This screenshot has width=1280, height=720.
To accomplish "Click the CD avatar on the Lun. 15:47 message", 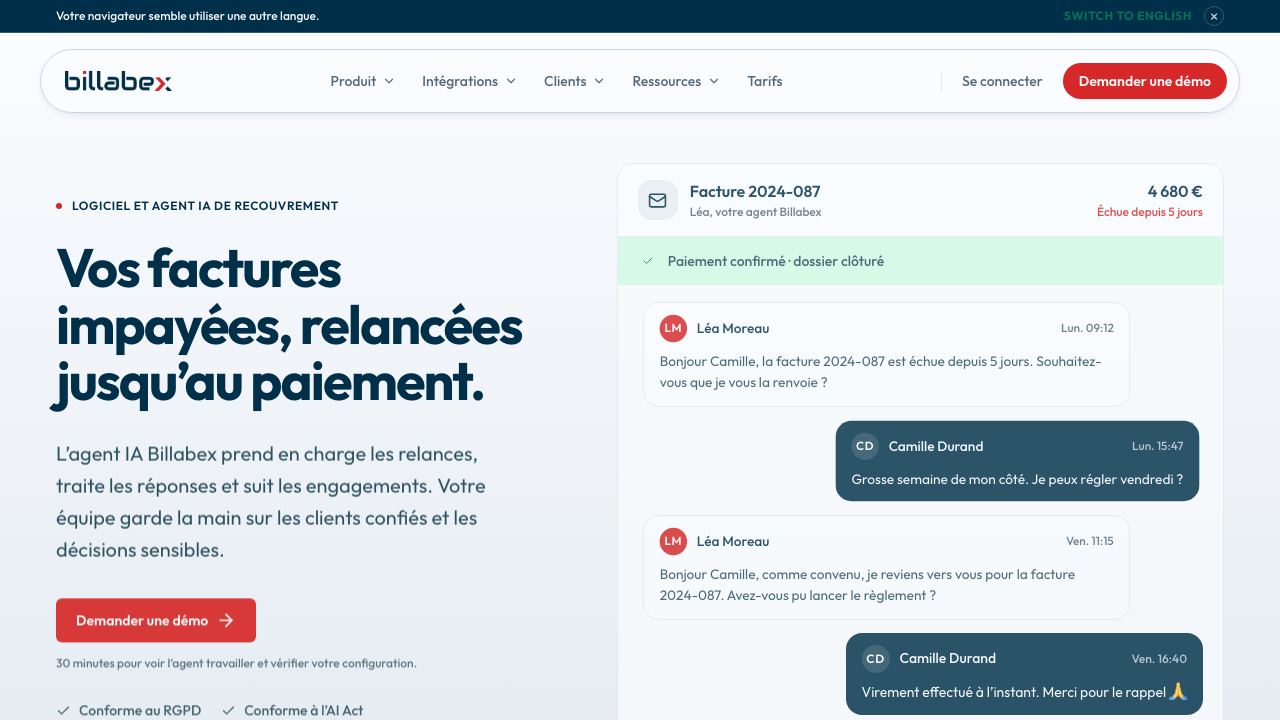I will click(x=865, y=446).
